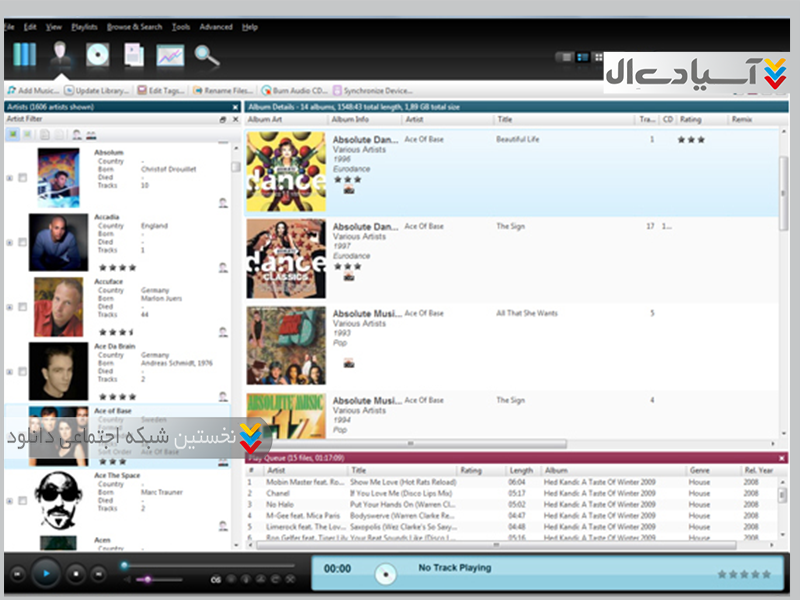Toggle the checkbox for Ace Da Brain

point(22,372)
